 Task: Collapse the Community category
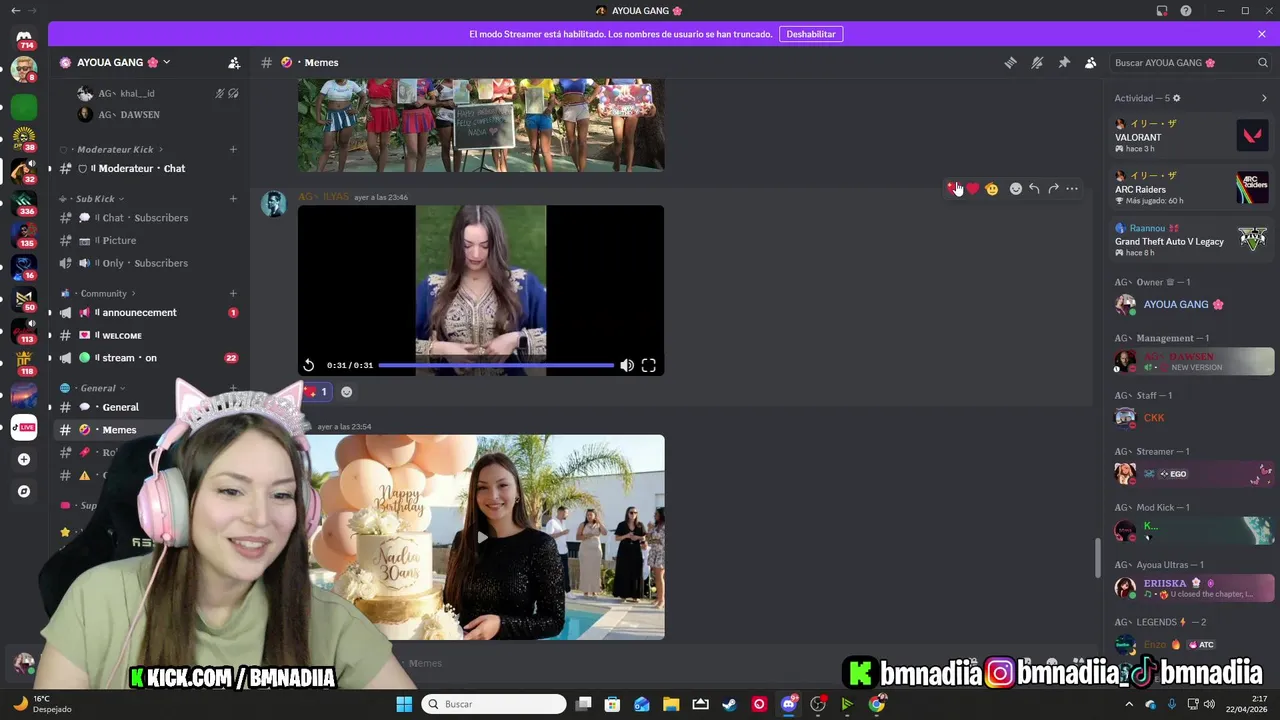pos(99,293)
